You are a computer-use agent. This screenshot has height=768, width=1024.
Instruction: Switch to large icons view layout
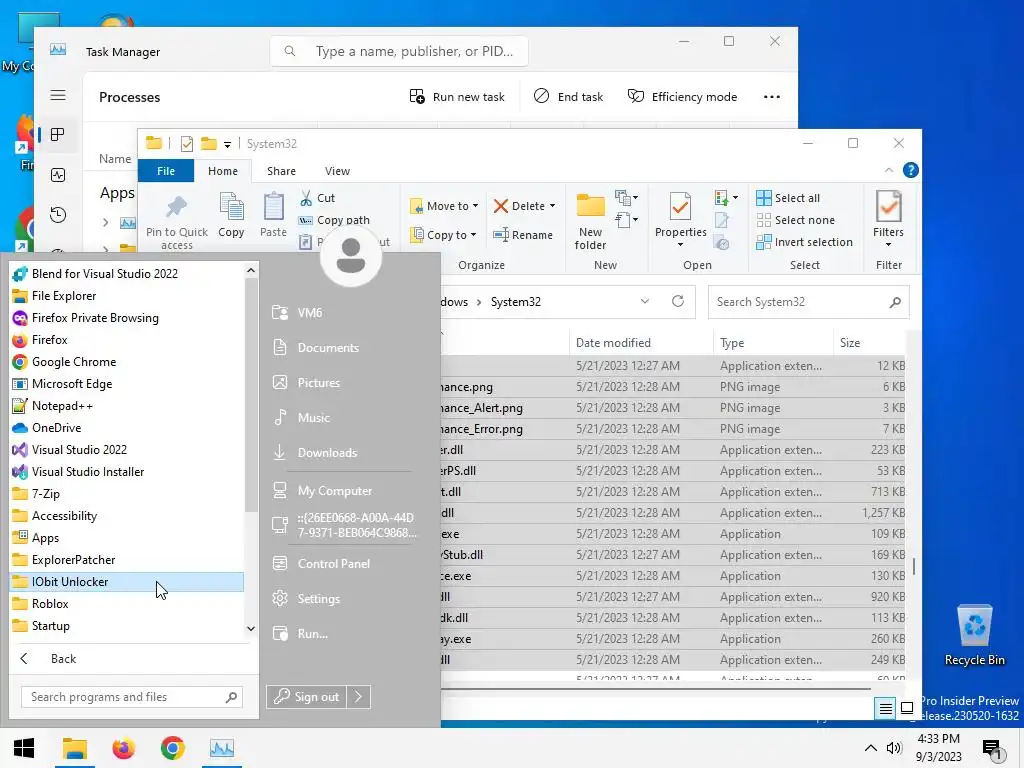click(x=906, y=708)
